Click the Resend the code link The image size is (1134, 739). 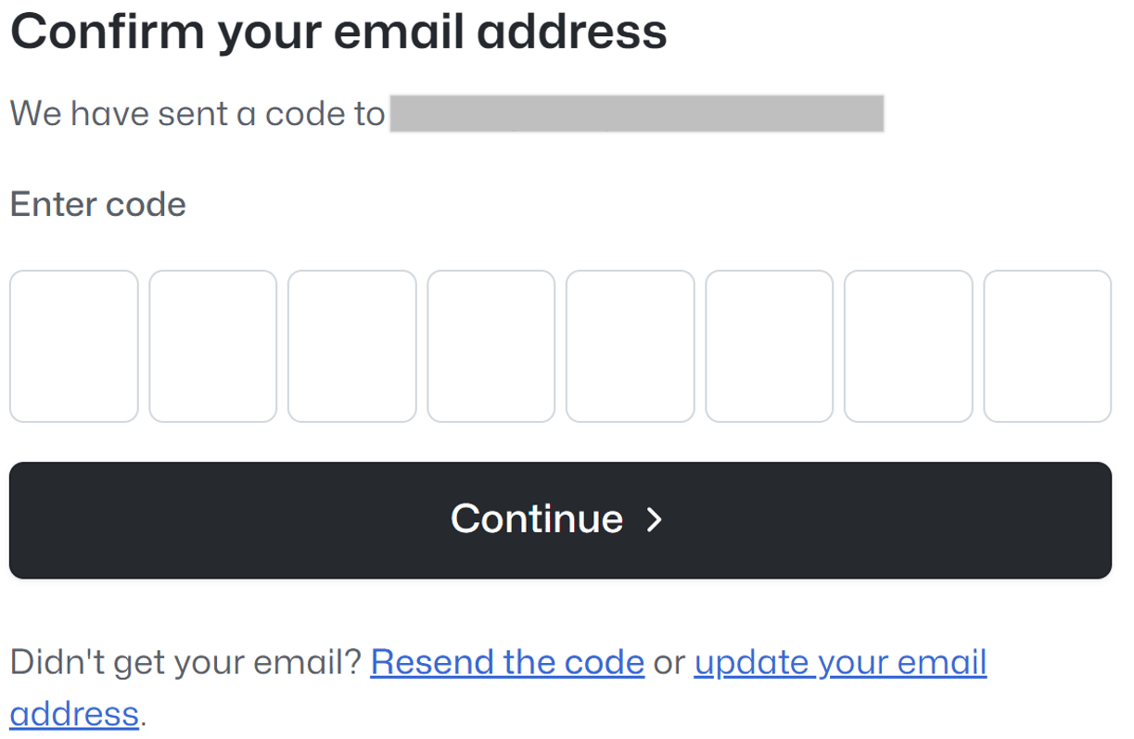pyautogui.click(x=507, y=661)
